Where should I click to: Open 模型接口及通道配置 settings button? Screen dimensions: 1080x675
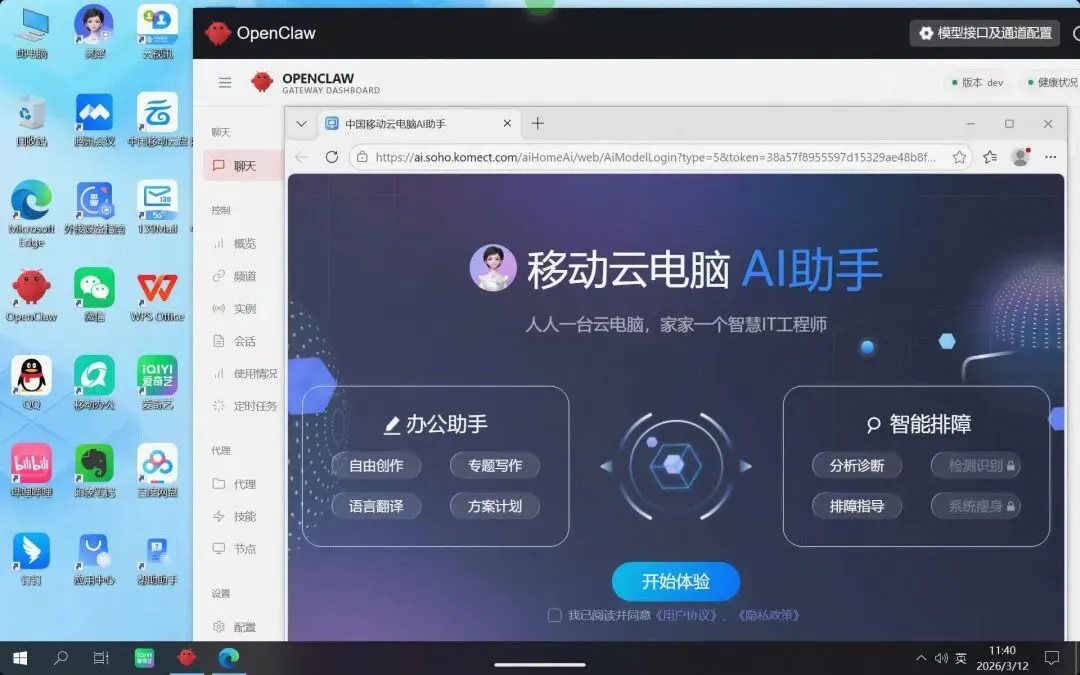(x=985, y=33)
